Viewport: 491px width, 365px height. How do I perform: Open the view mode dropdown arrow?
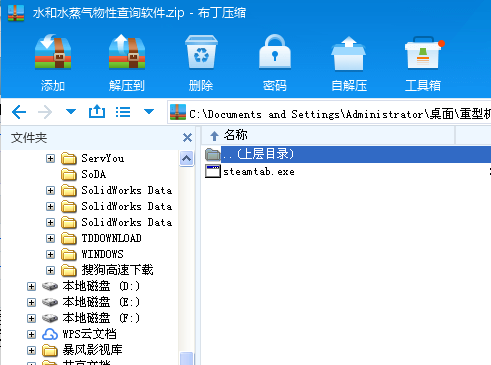(149, 111)
